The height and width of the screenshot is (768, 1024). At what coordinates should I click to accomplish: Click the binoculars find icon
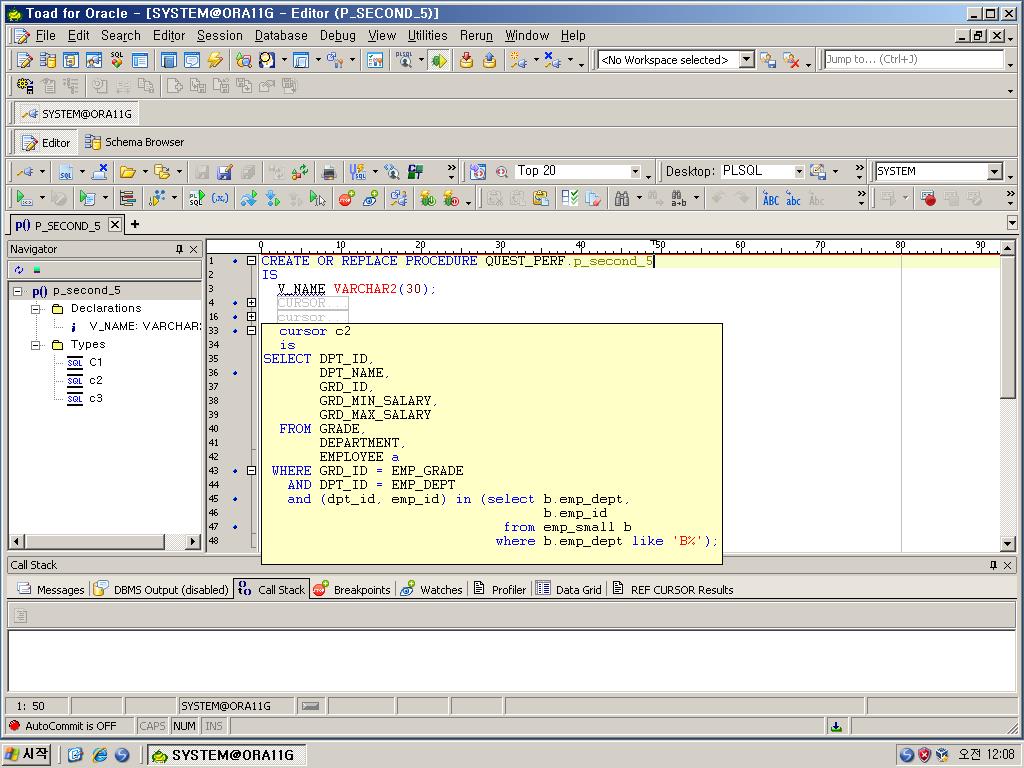click(x=622, y=199)
